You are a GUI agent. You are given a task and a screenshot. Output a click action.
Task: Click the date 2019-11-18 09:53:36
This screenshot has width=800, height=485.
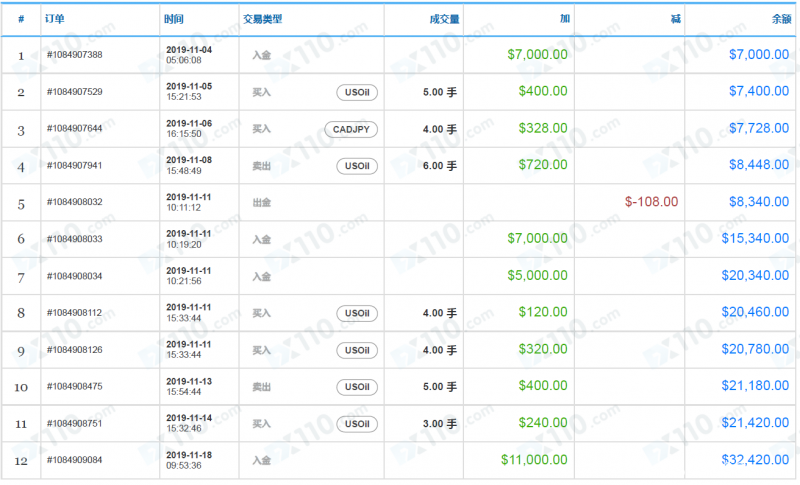[189, 460]
